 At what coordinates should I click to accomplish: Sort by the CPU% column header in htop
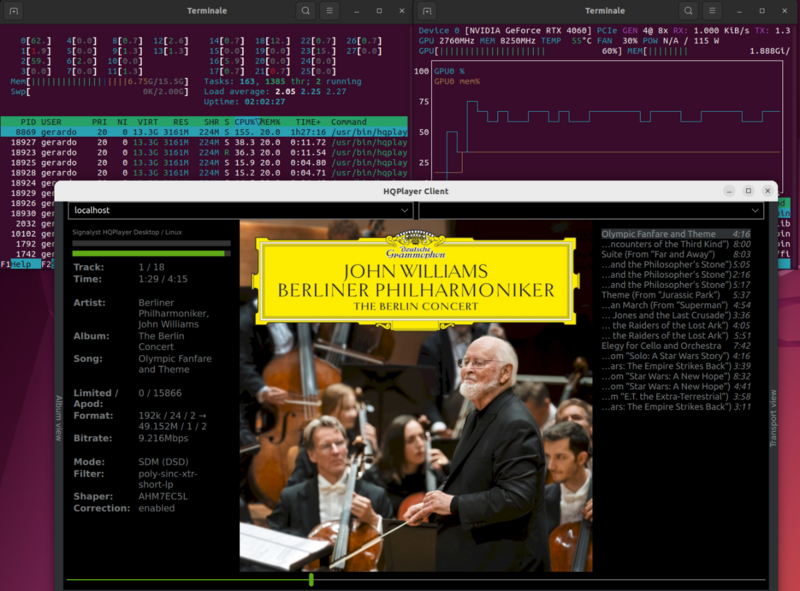(246, 121)
